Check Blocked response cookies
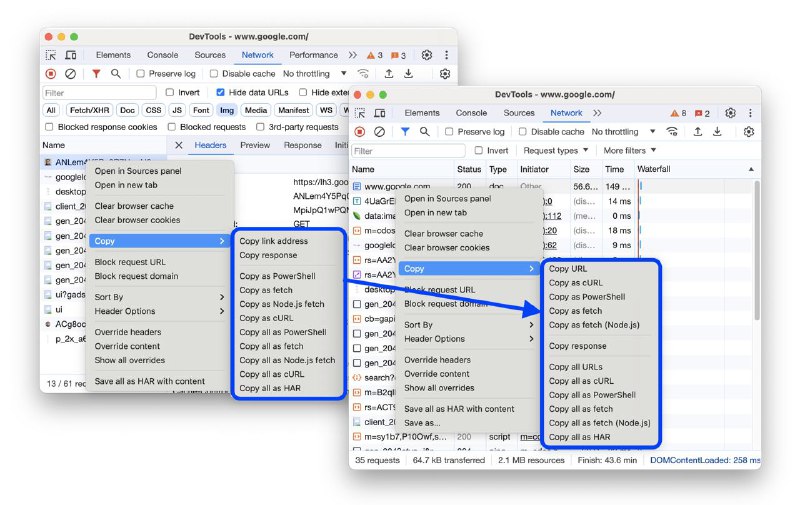The height and width of the screenshot is (505, 800). click(49, 127)
